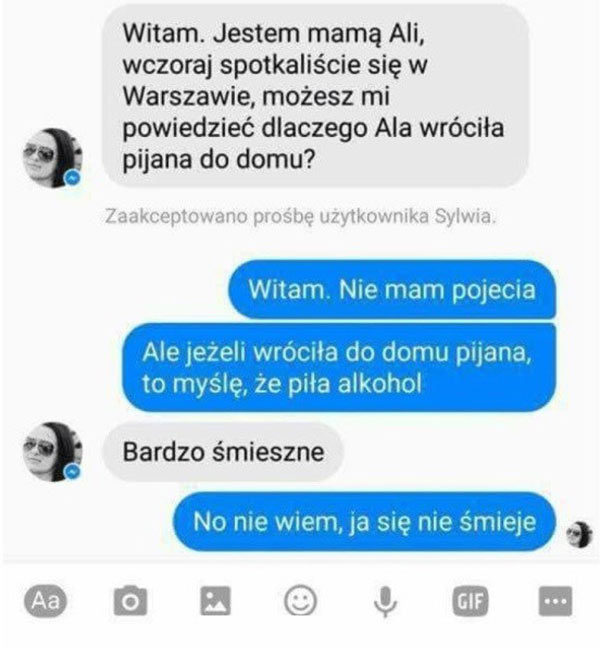The image size is (600, 647).
Task: Select the 'Jestem mamą Ali' message bubble
Action: 316,96
